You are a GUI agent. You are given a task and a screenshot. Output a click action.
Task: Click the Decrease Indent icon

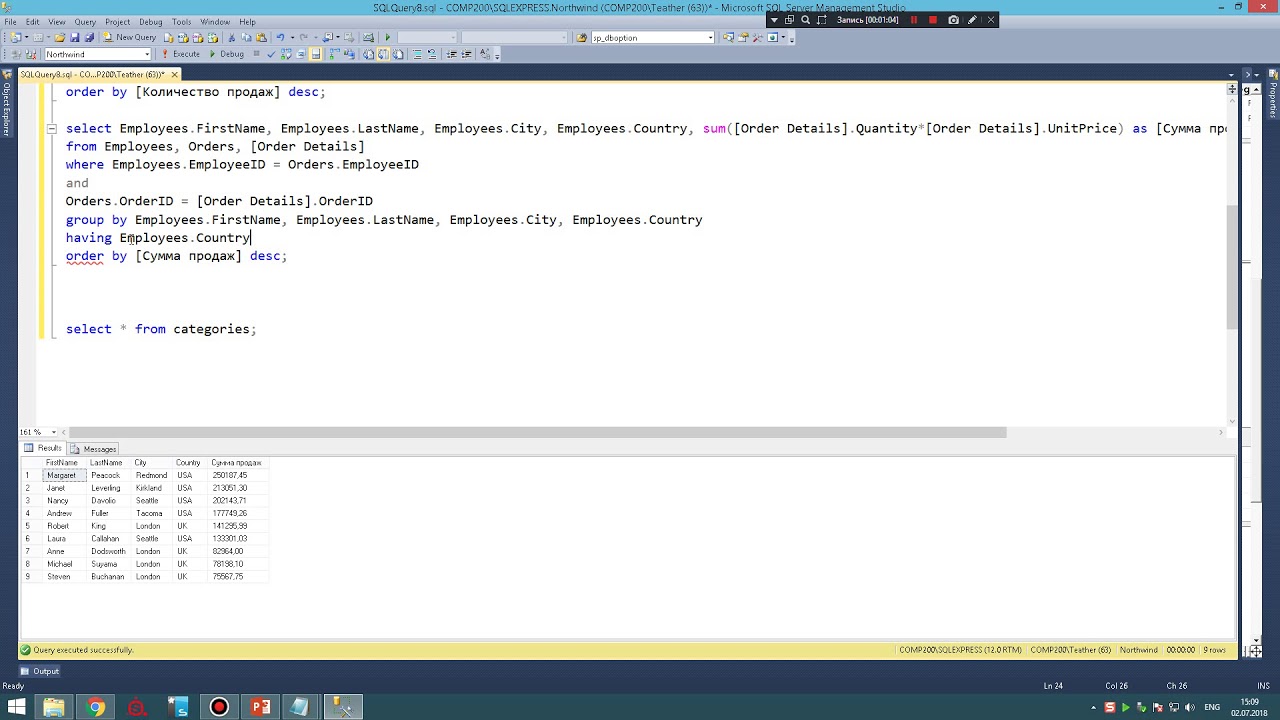point(452,54)
